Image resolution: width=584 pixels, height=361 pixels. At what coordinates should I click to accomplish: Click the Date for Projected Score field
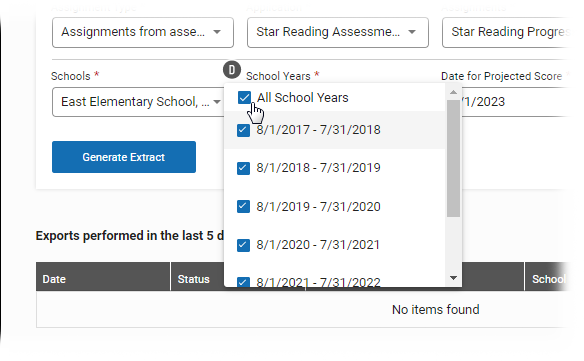coord(516,102)
